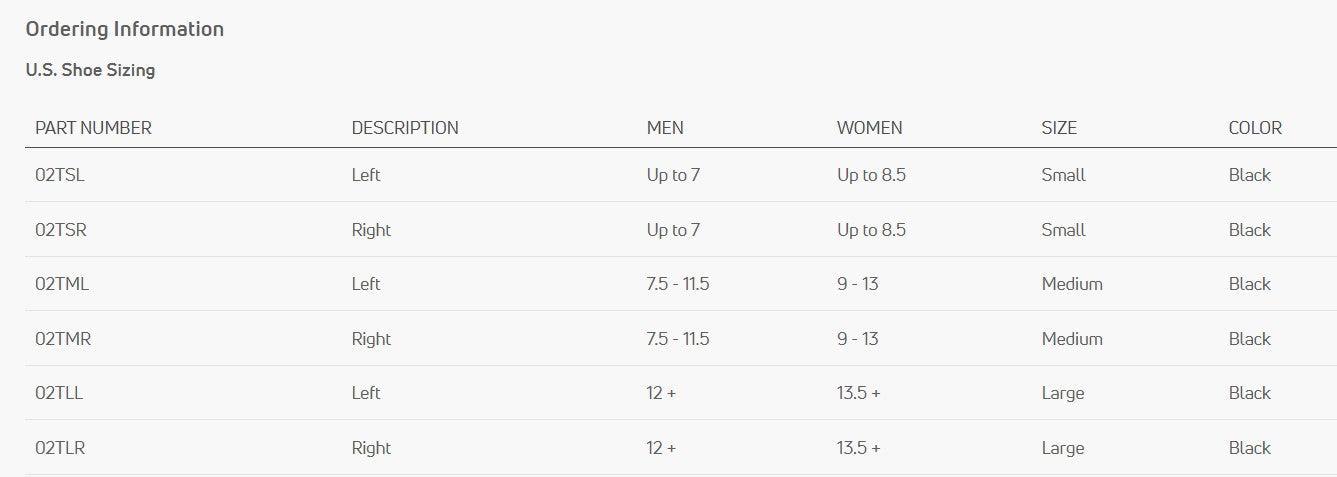Viewport: 1337px width, 477px height.
Task: Click part number 02TSR
Action: click(x=60, y=230)
